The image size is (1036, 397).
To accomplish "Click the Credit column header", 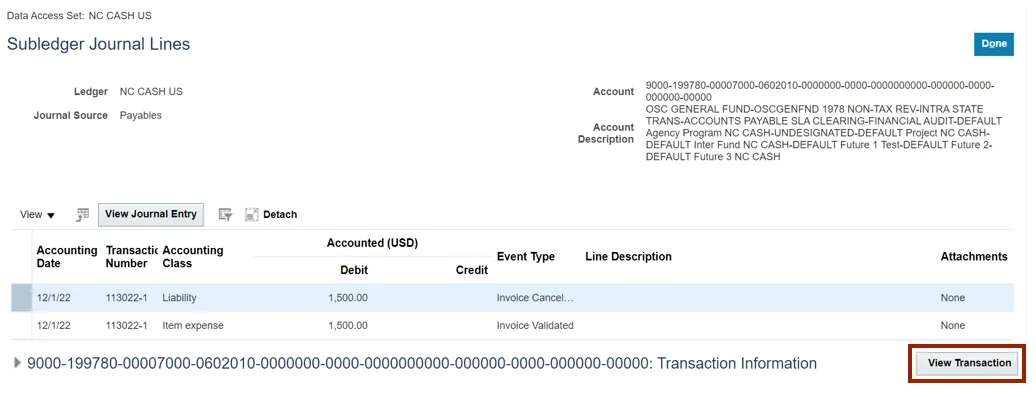I will (472, 270).
